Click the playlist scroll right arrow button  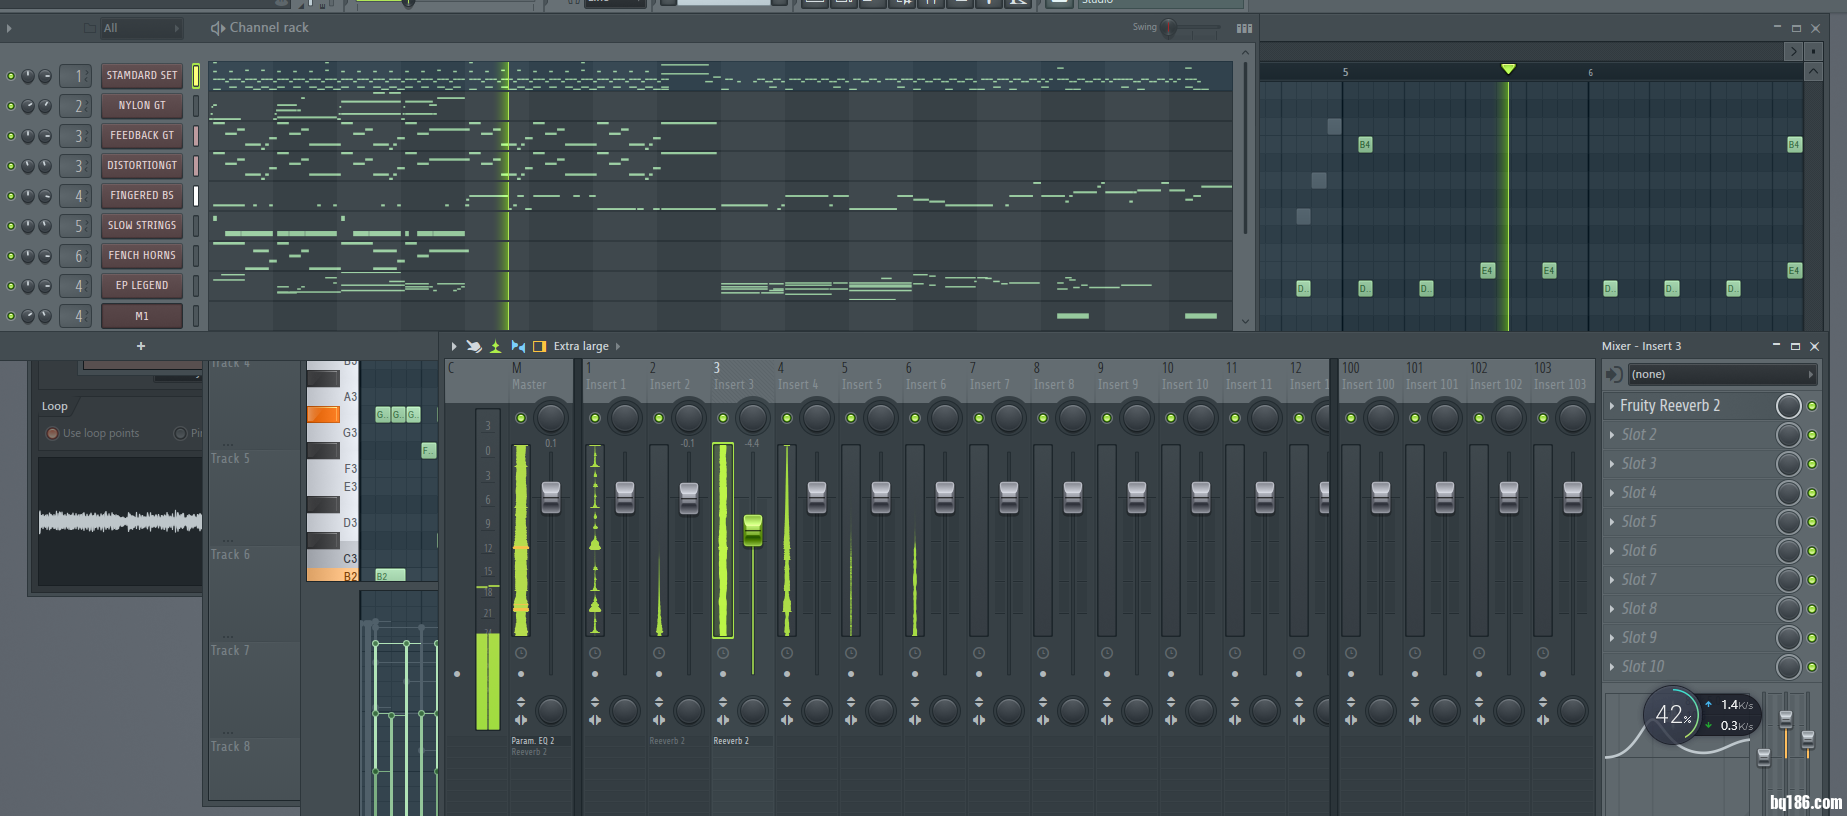pos(1793,51)
